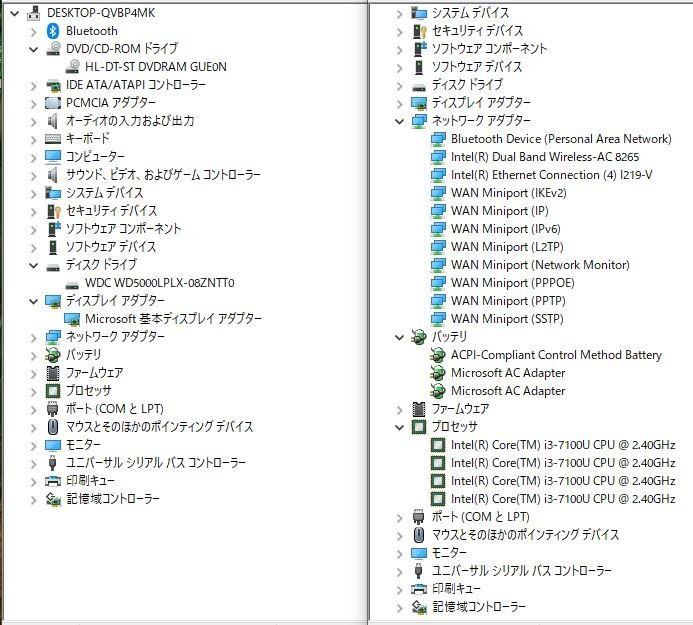Expand オーディオの入力および出力 category
Viewport: 693px width, 625px height.
(x=34, y=121)
